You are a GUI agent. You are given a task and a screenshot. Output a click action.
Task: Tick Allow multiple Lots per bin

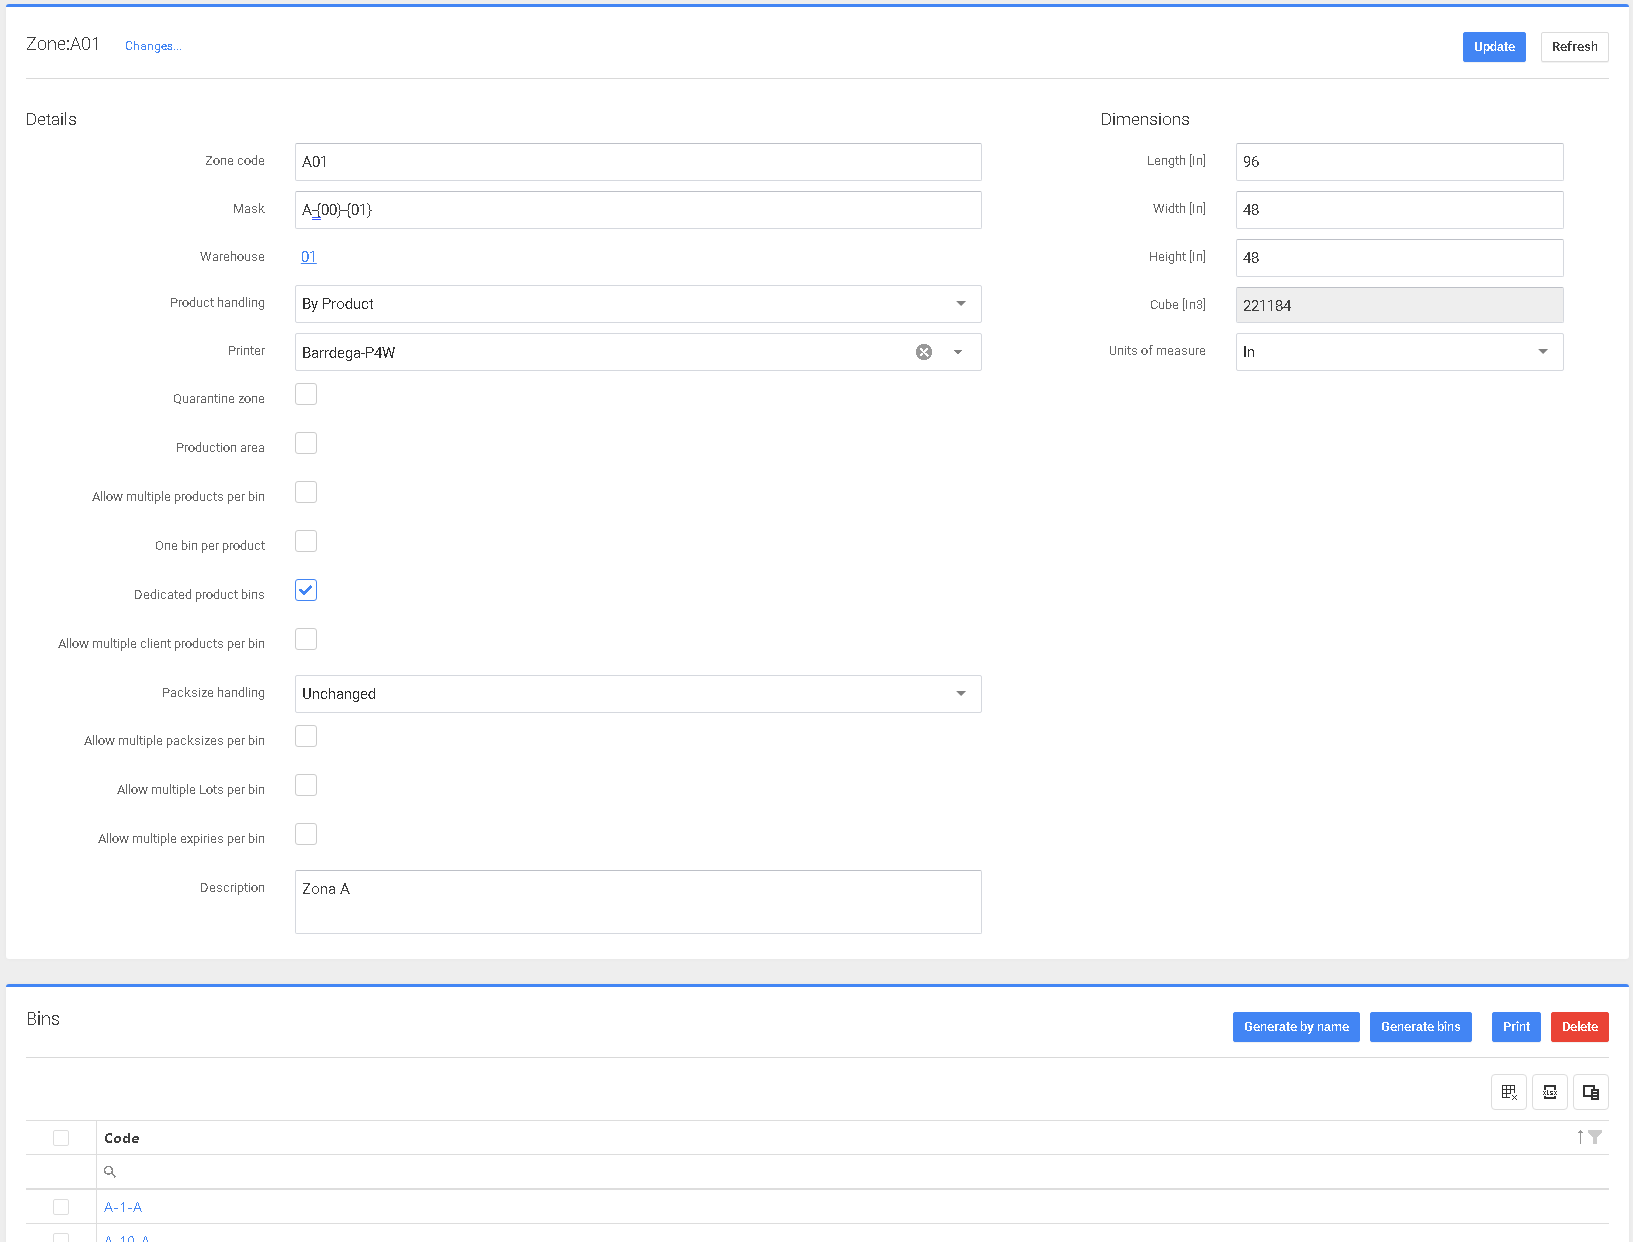(306, 786)
